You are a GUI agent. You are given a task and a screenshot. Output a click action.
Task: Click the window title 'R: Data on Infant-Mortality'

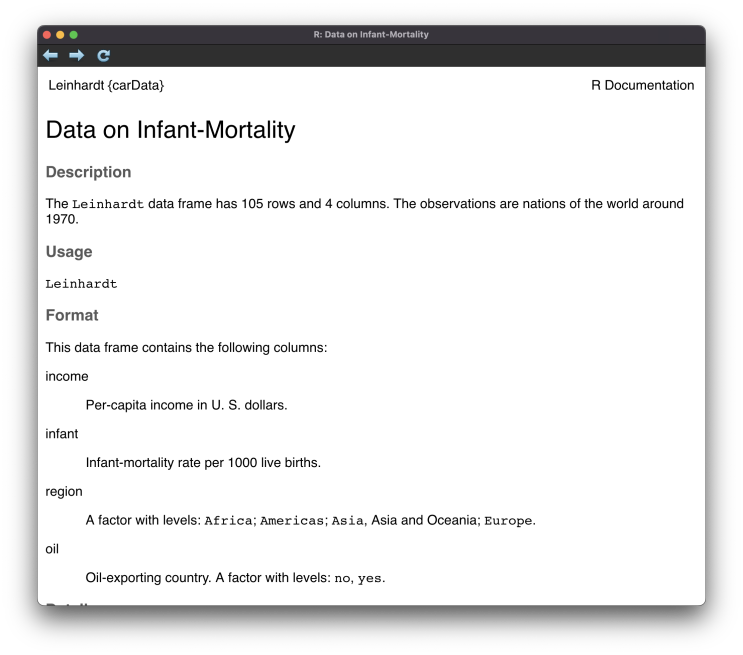coord(371,35)
